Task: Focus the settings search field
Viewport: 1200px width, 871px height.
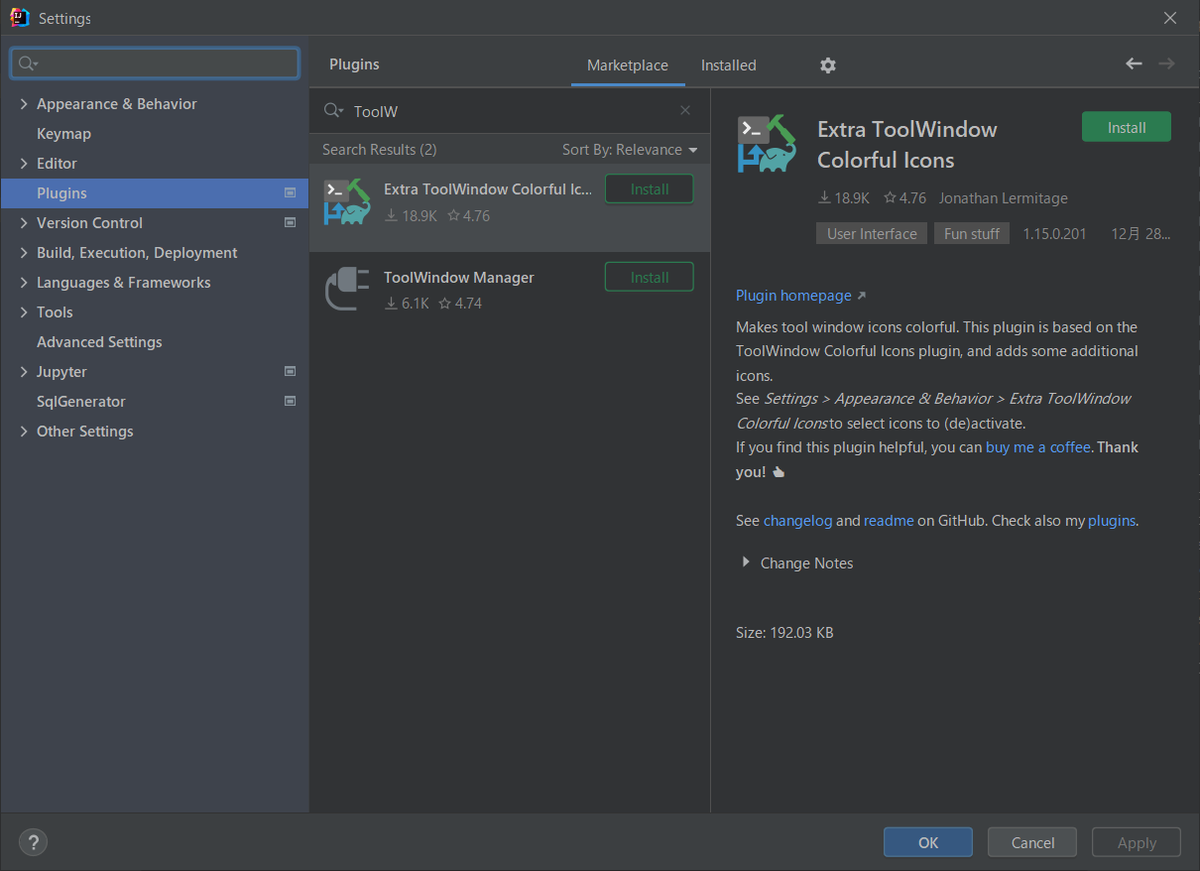Action: point(155,64)
